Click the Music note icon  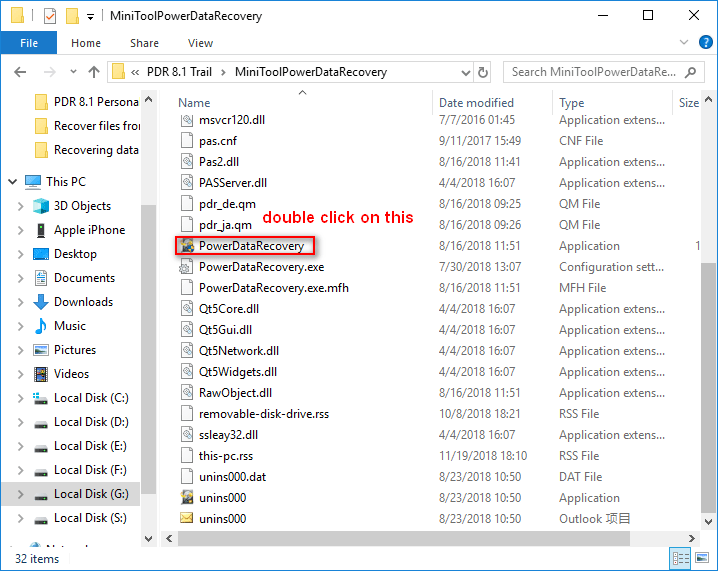tap(41, 326)
